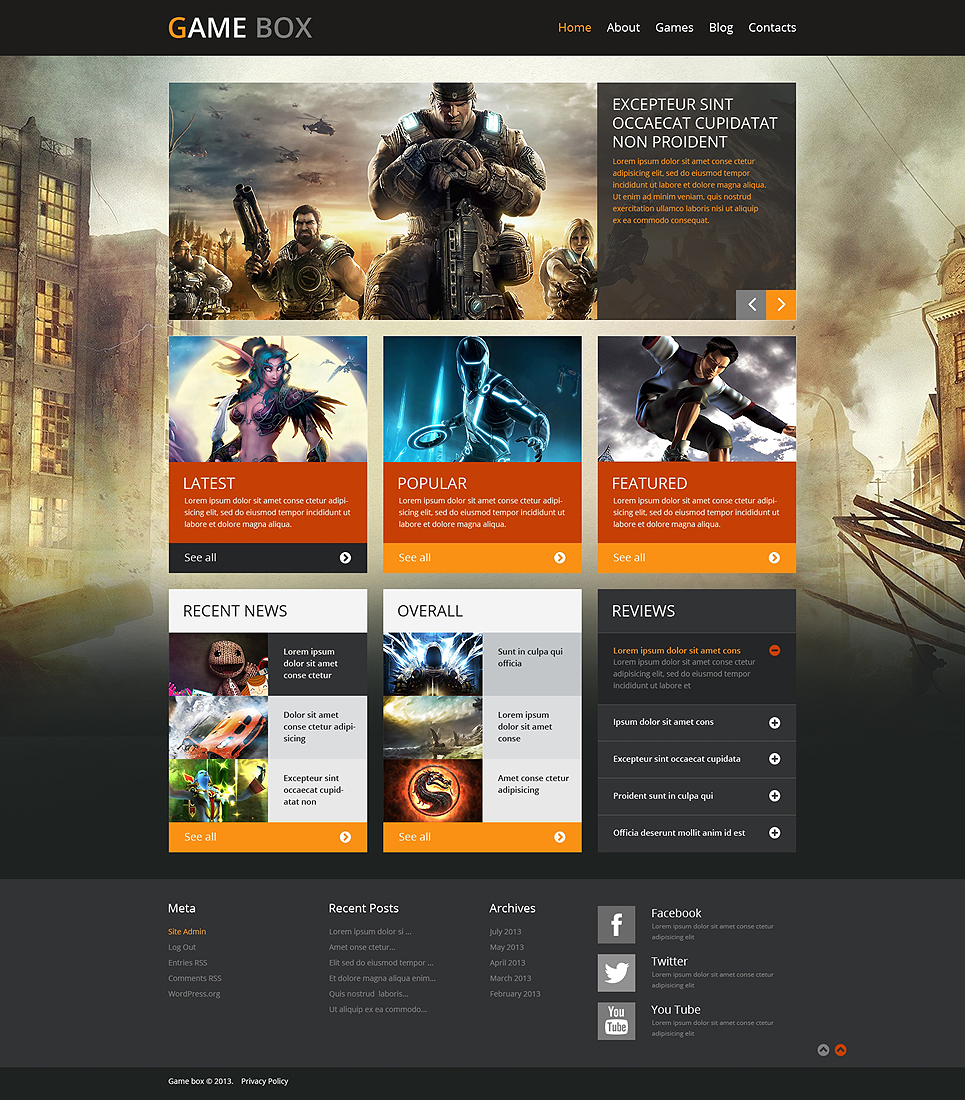
Task: Click the Overall See all arrow icon
Action: click(560, 837)
